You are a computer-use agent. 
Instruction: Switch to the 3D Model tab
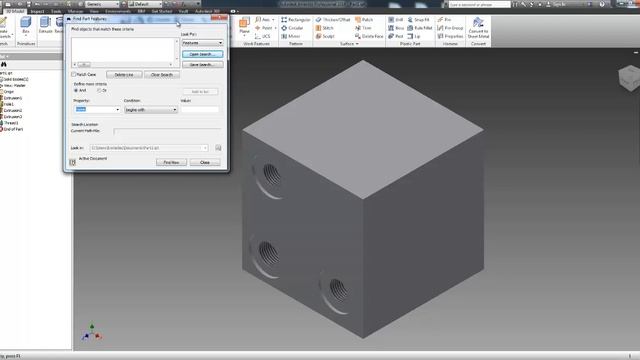[15, 11]
